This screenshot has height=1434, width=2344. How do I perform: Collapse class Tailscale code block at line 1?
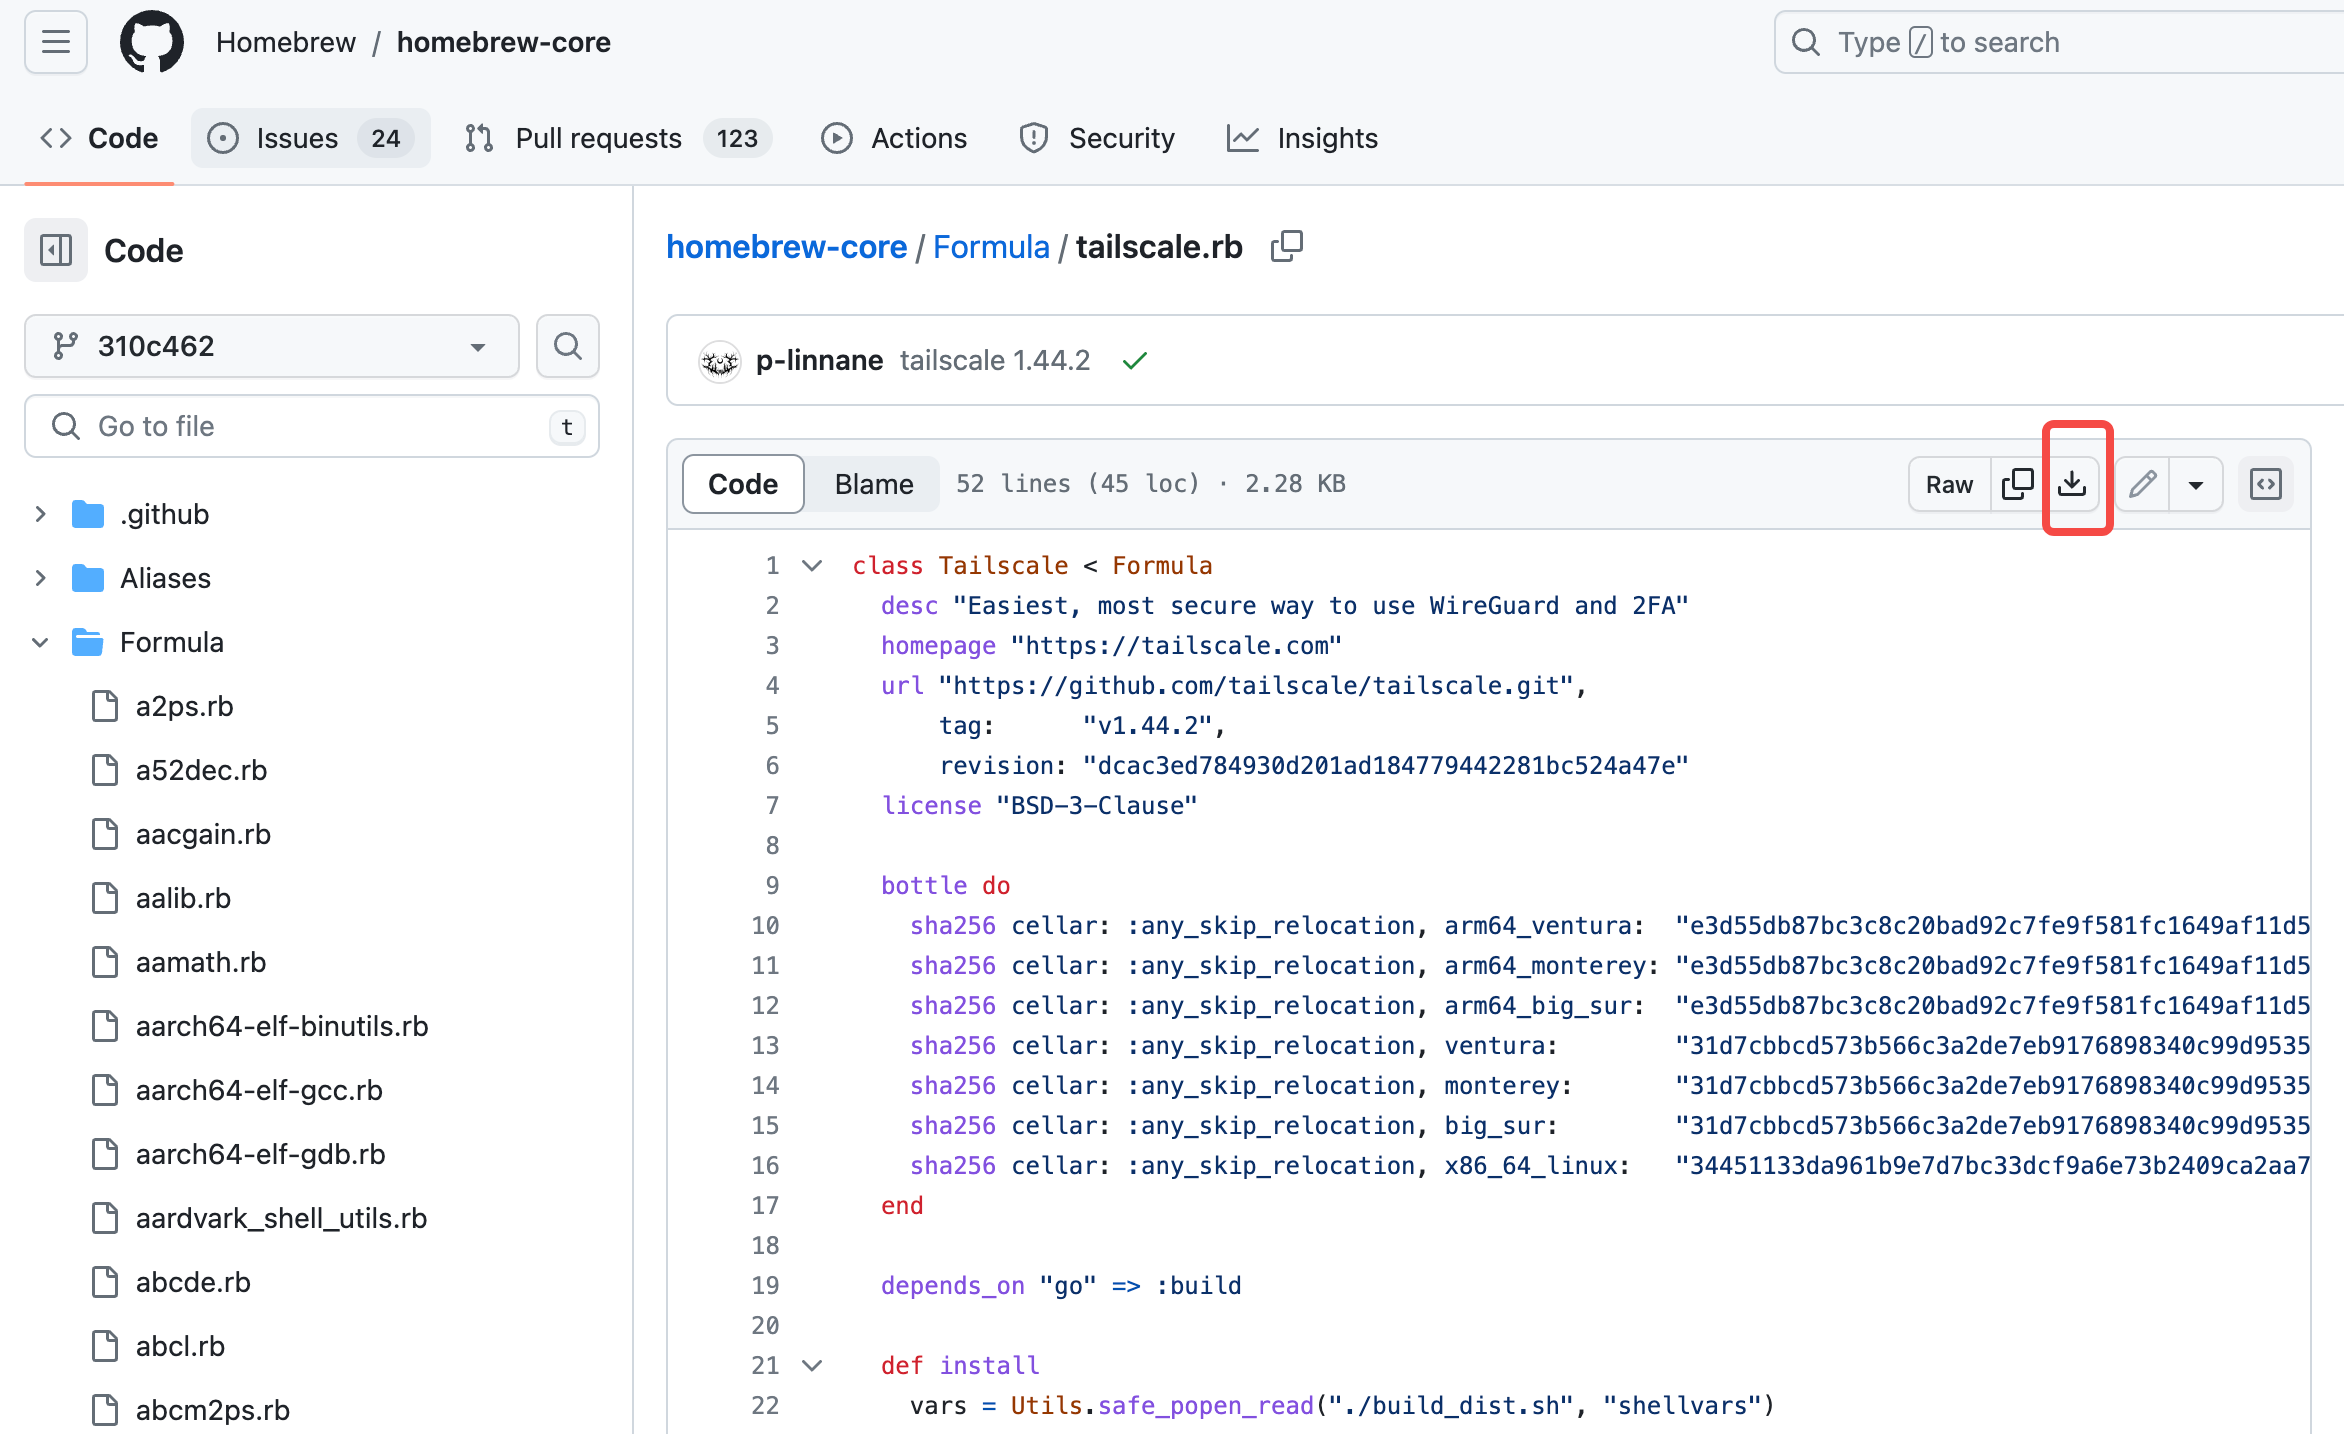812,565
